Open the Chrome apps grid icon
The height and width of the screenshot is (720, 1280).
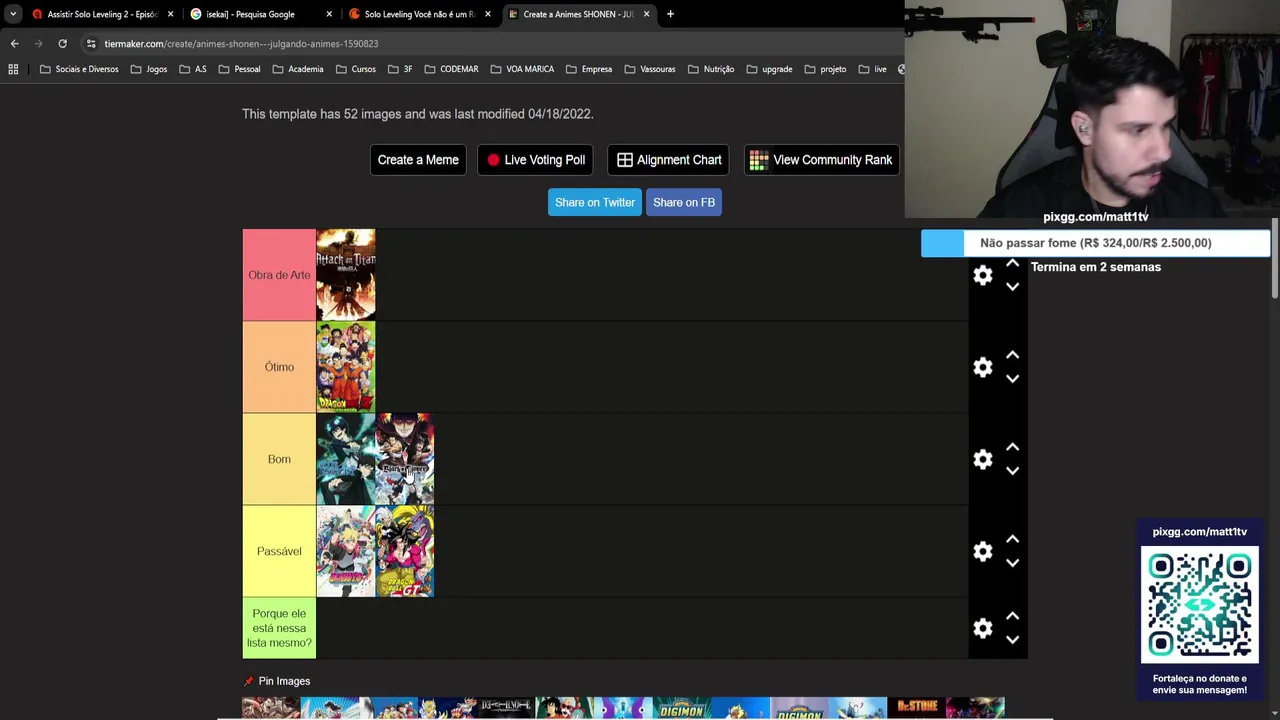click(13, 69)
